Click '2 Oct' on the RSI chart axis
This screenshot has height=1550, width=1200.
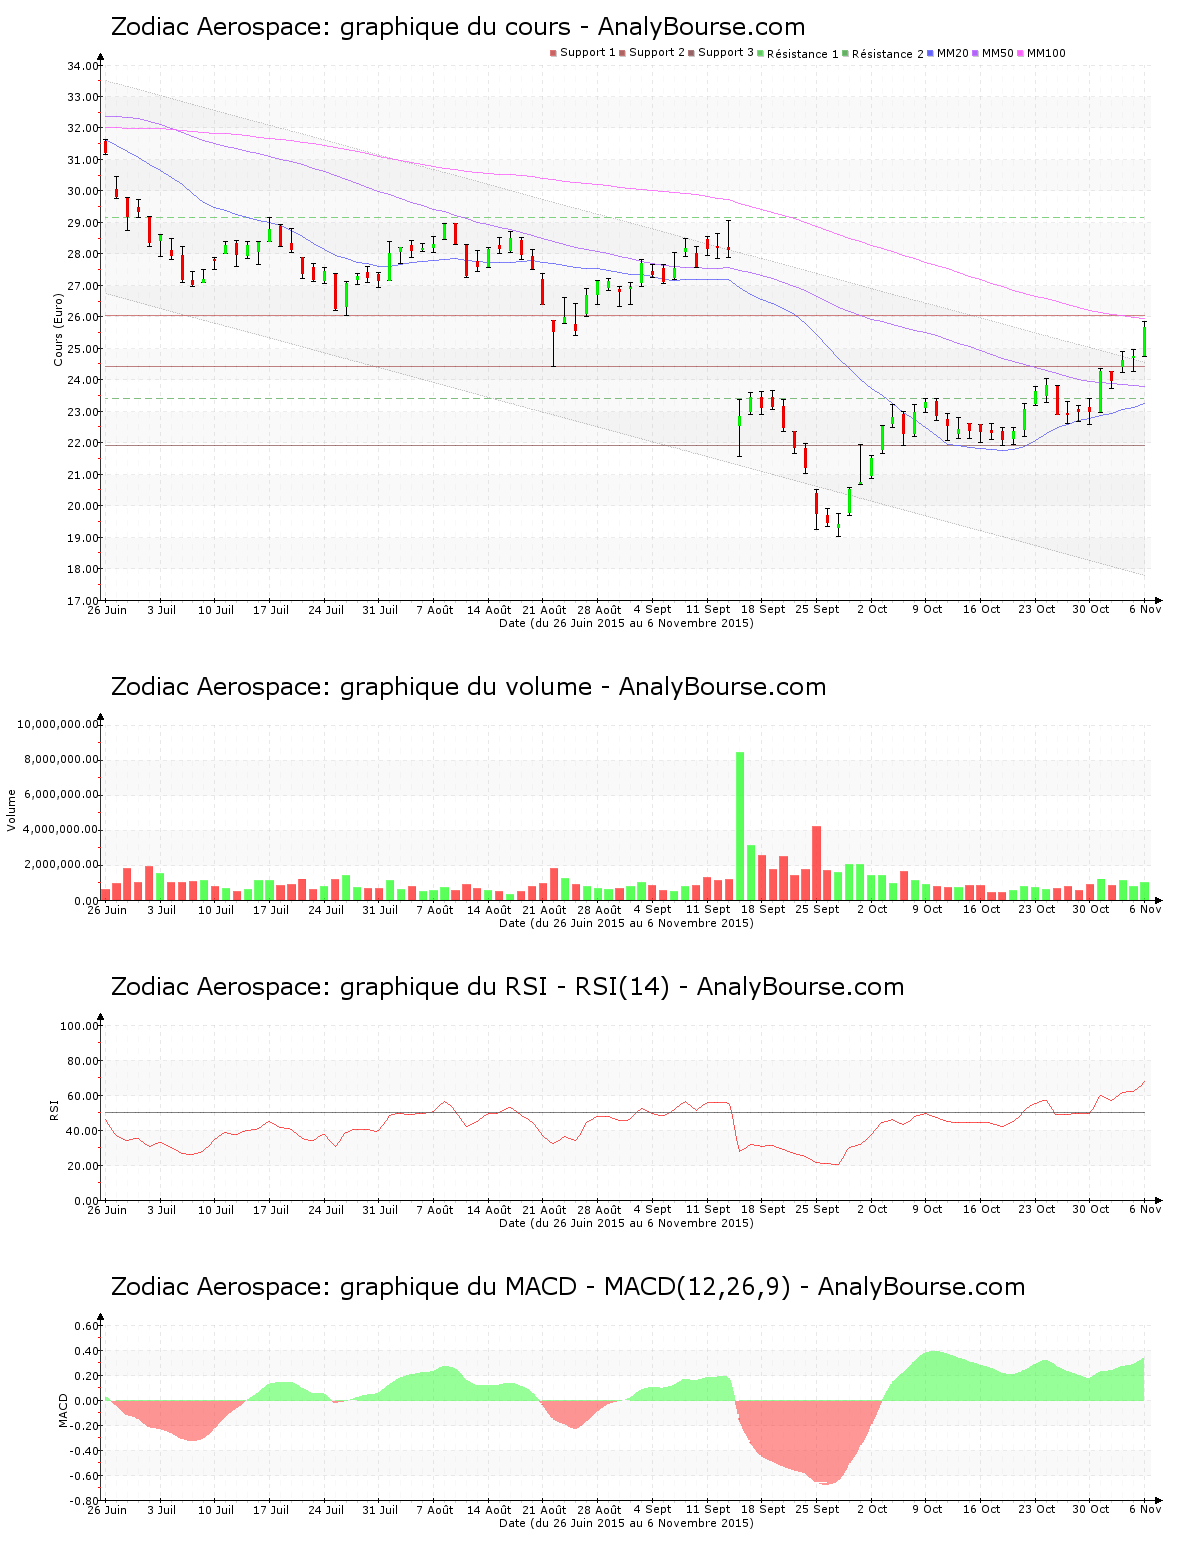872,1209
